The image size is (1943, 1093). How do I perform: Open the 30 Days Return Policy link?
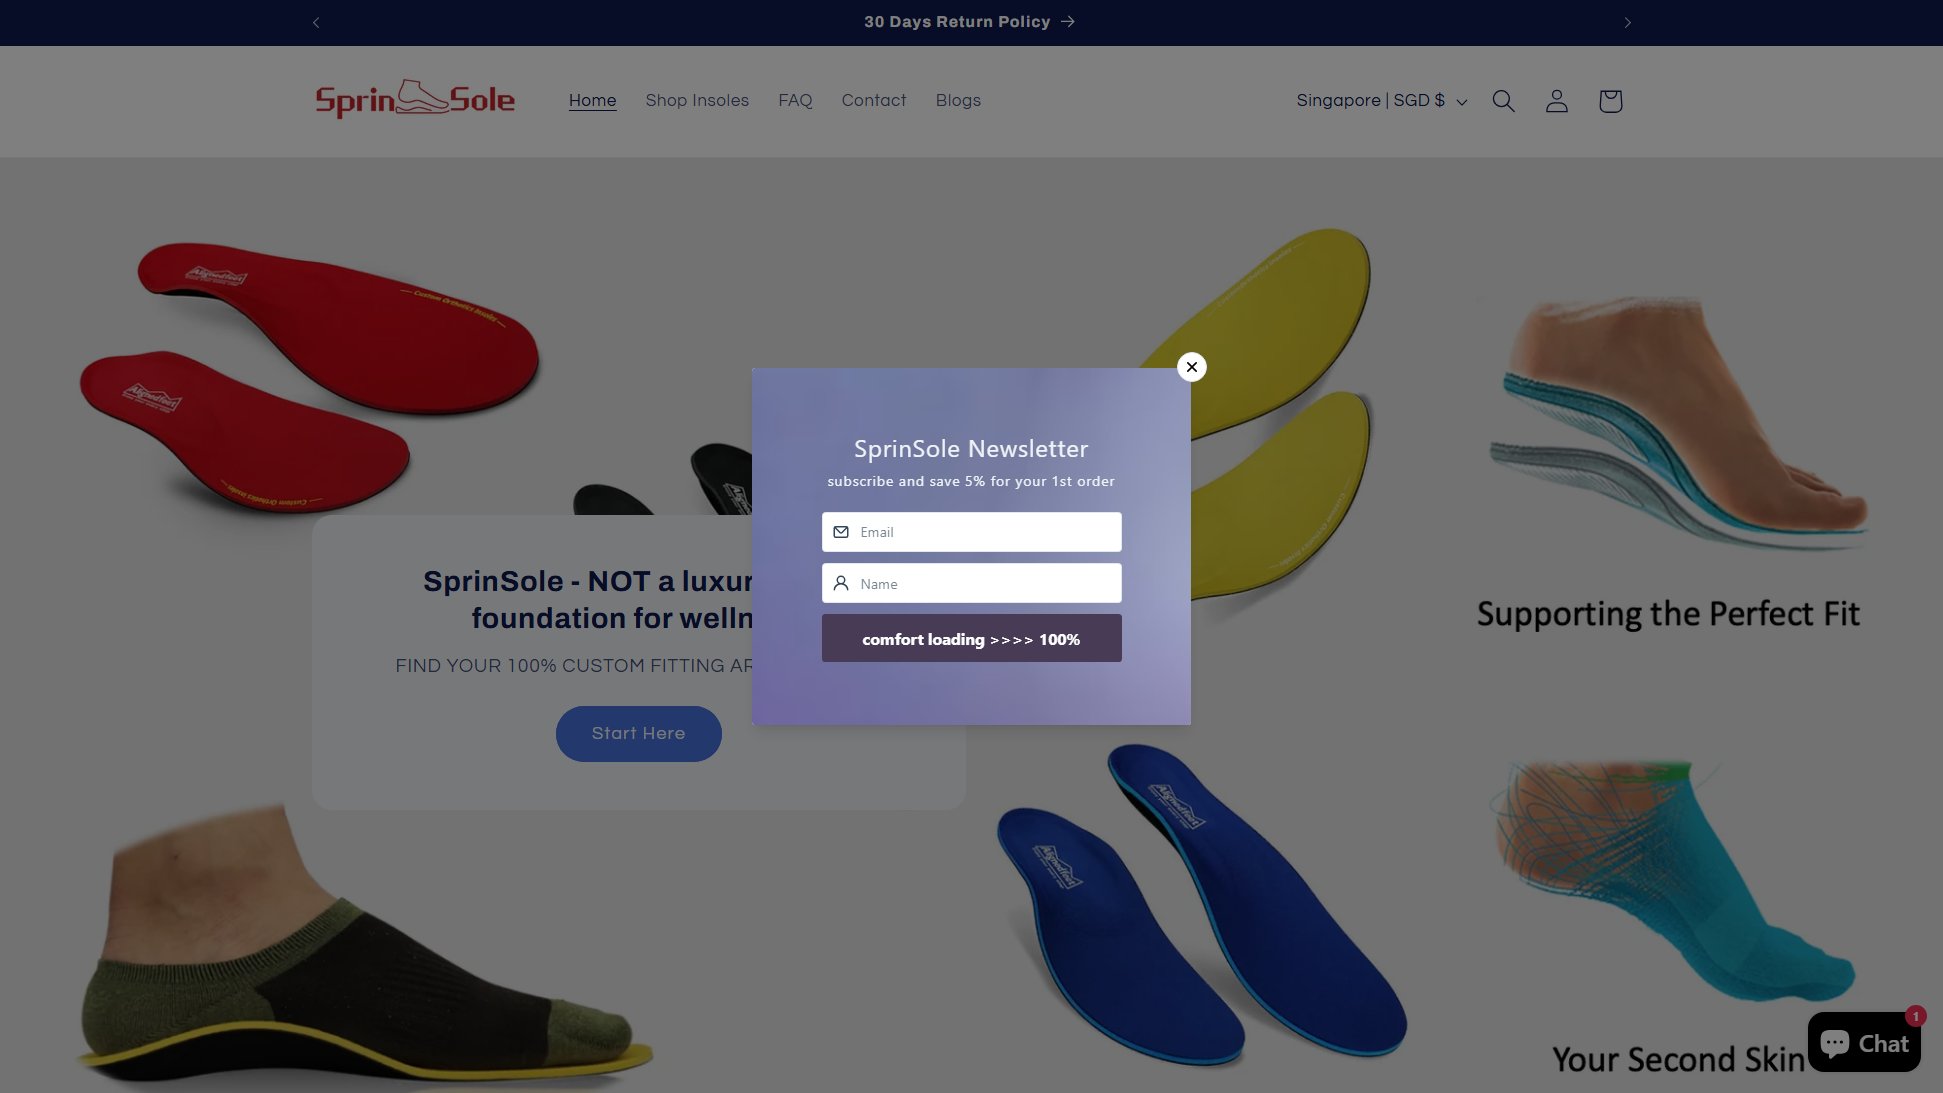[x=969, y=22]
